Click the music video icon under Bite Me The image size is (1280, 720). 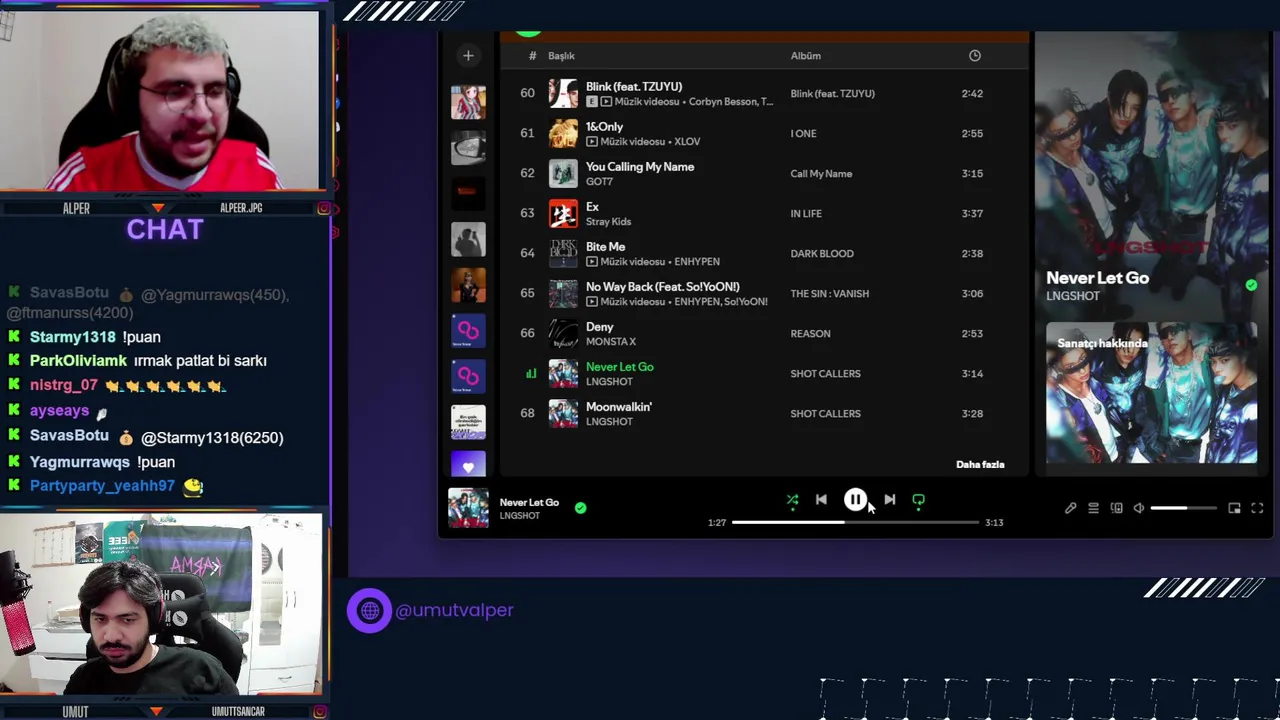[592, 262]
